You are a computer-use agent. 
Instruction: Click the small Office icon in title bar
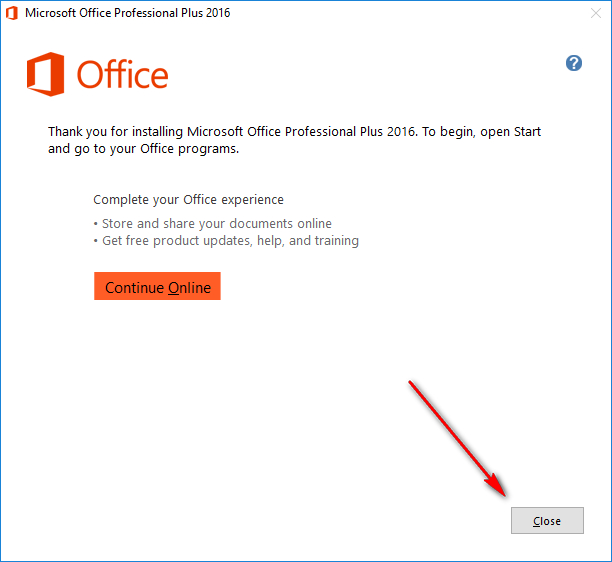[x=11, y=14]
